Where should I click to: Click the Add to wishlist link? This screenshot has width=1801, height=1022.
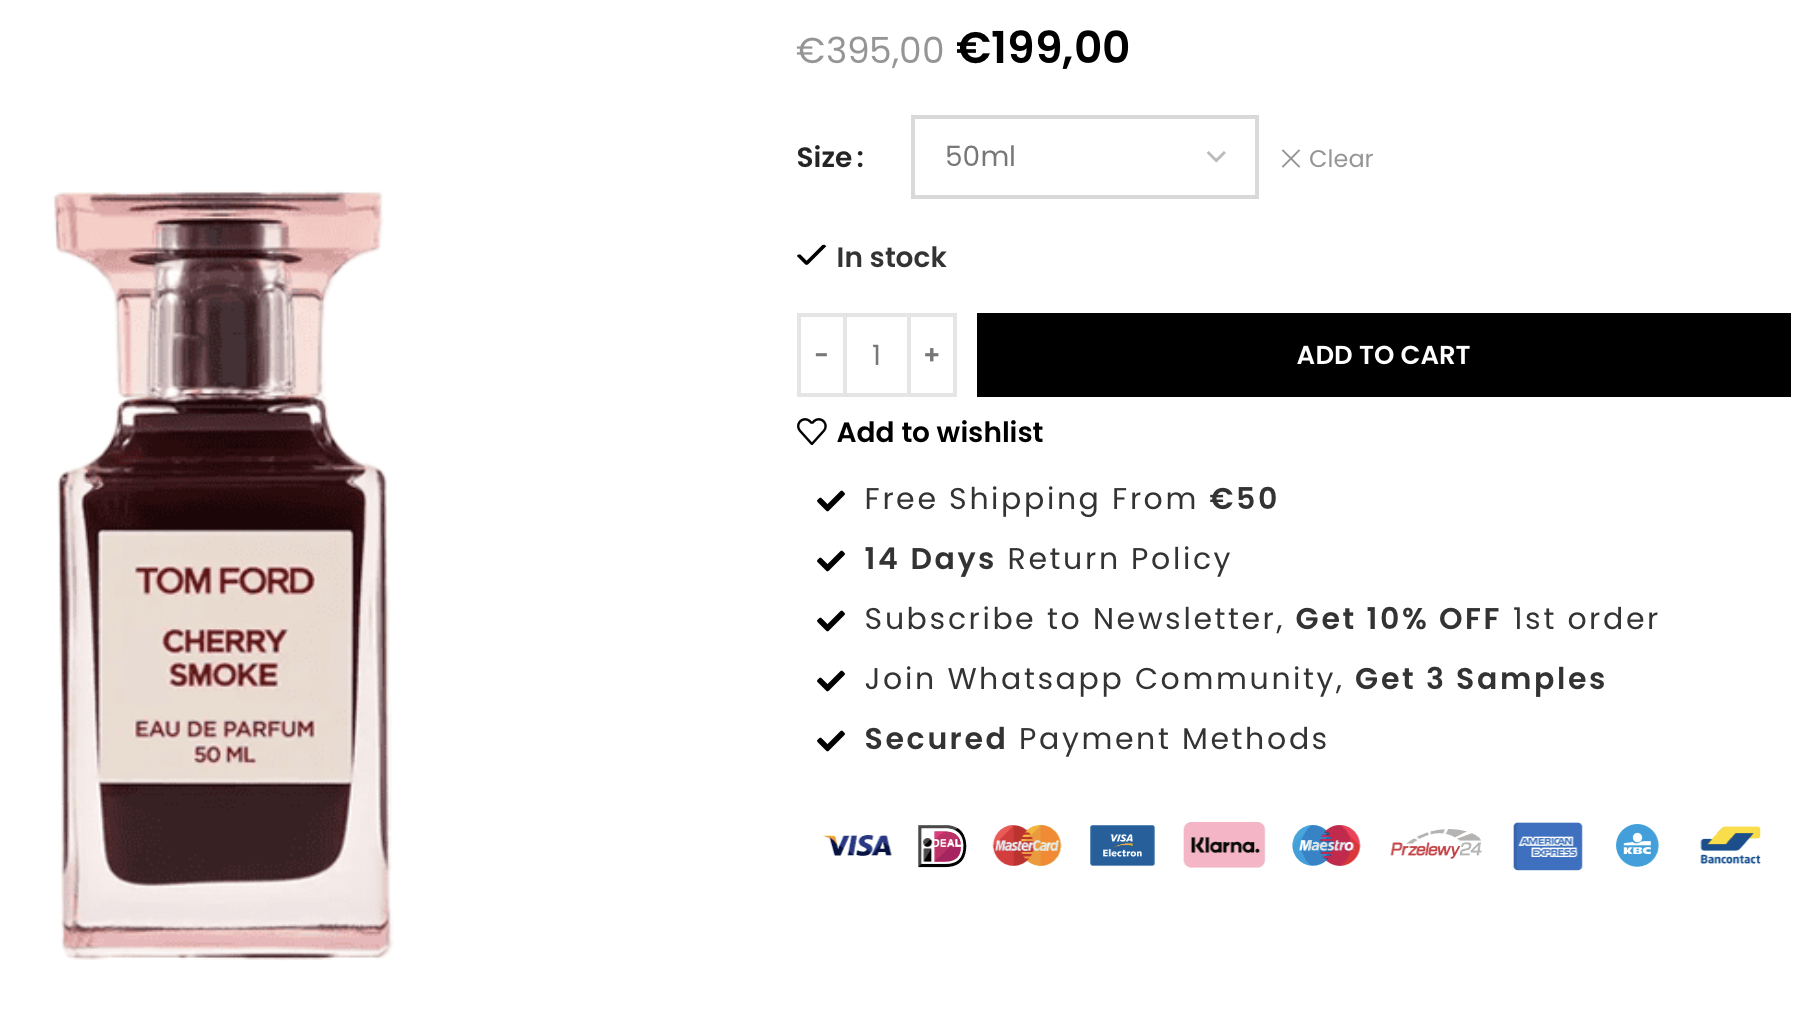[939, 432]
